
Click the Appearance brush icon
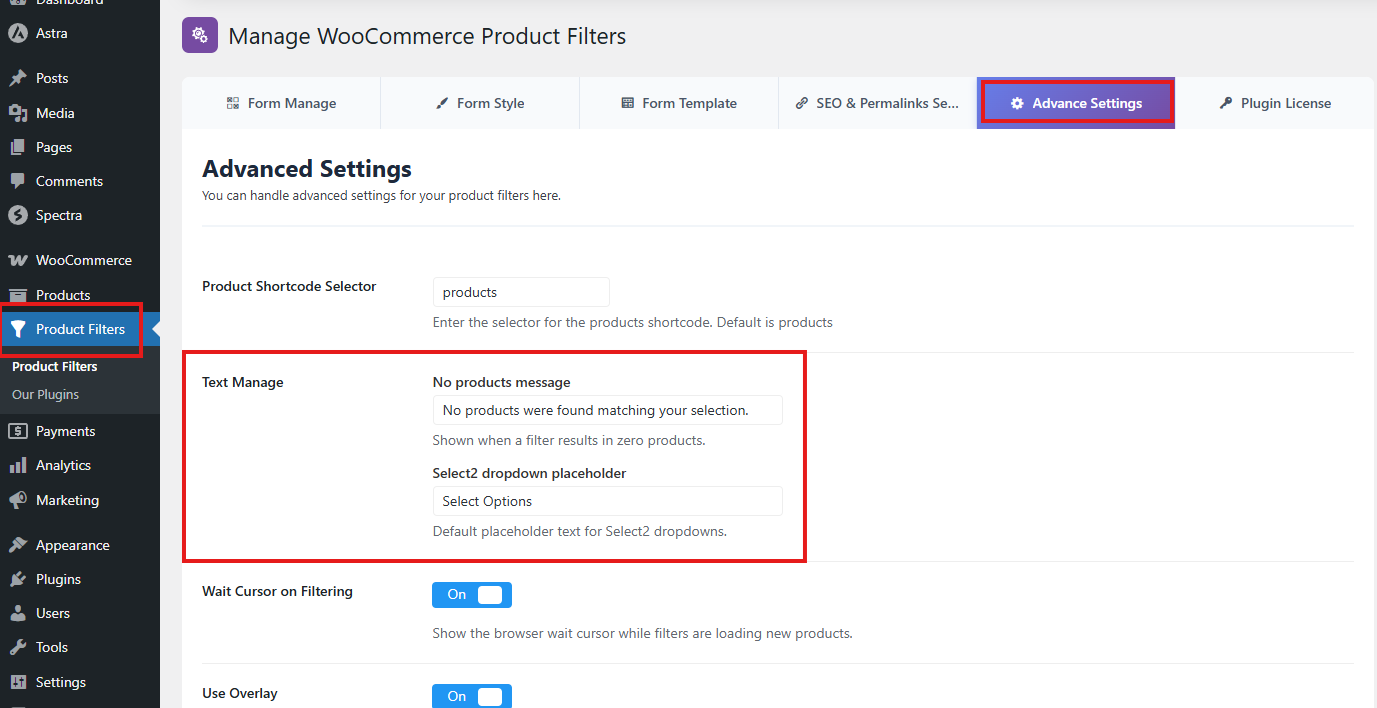click(x=17, y=545)
